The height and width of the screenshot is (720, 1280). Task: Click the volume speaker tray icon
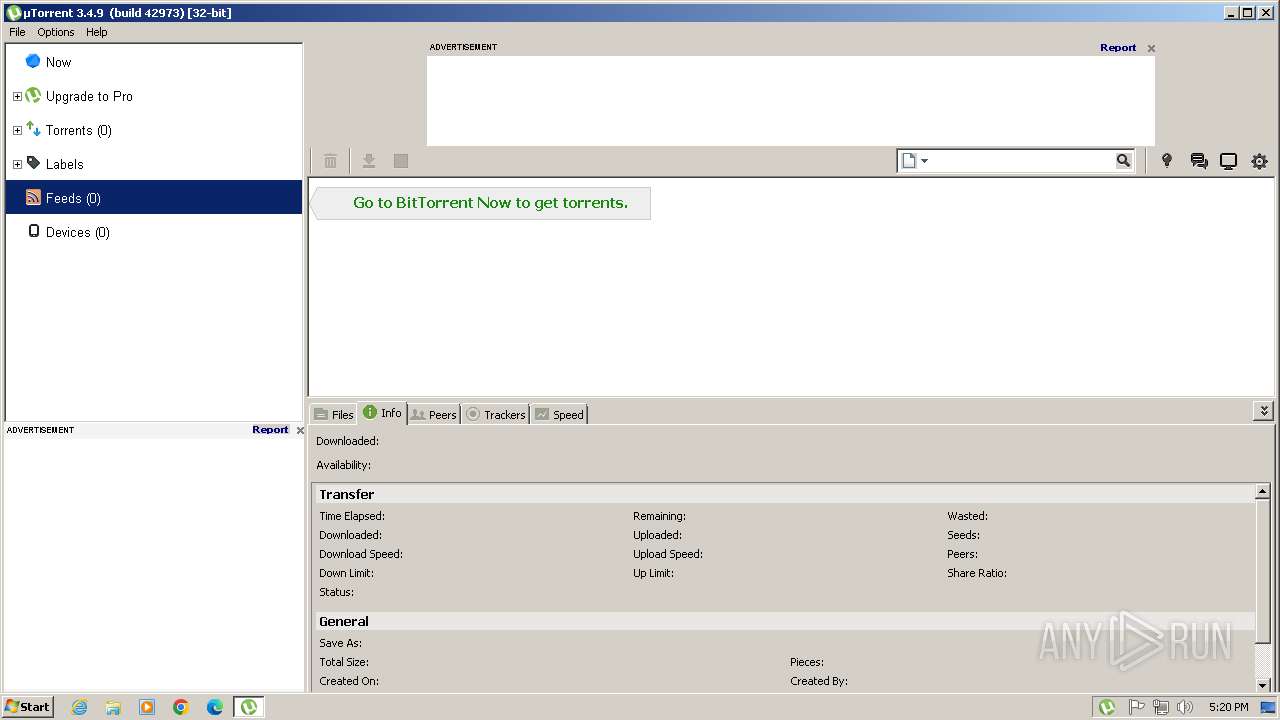(1185, 707)
